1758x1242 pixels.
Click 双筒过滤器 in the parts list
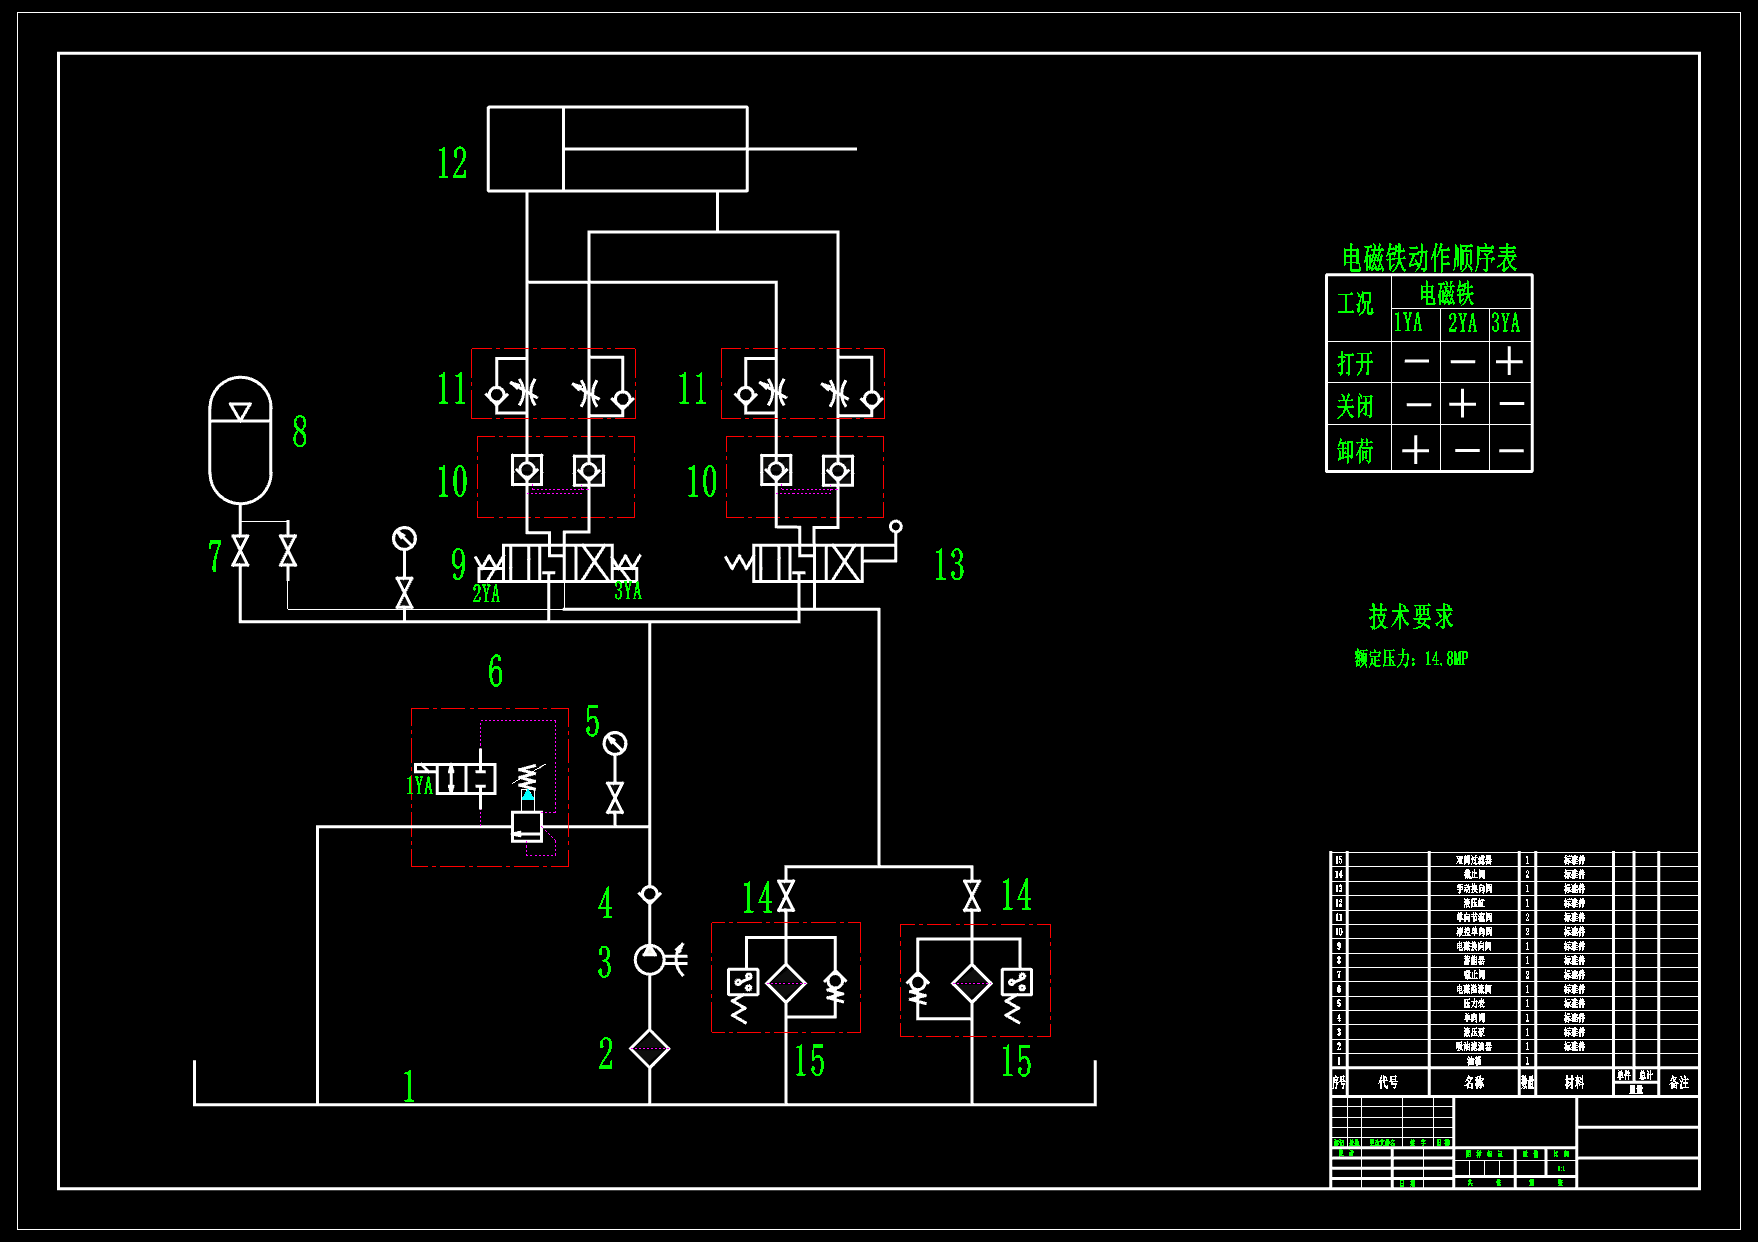point(1474,860)
